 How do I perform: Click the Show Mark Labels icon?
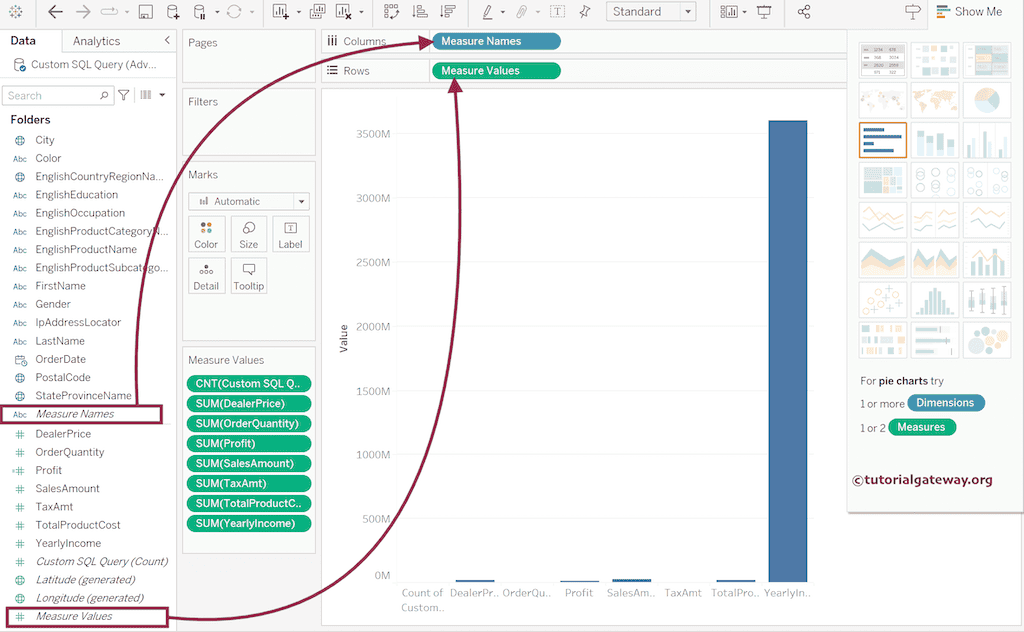click(557, 12)
